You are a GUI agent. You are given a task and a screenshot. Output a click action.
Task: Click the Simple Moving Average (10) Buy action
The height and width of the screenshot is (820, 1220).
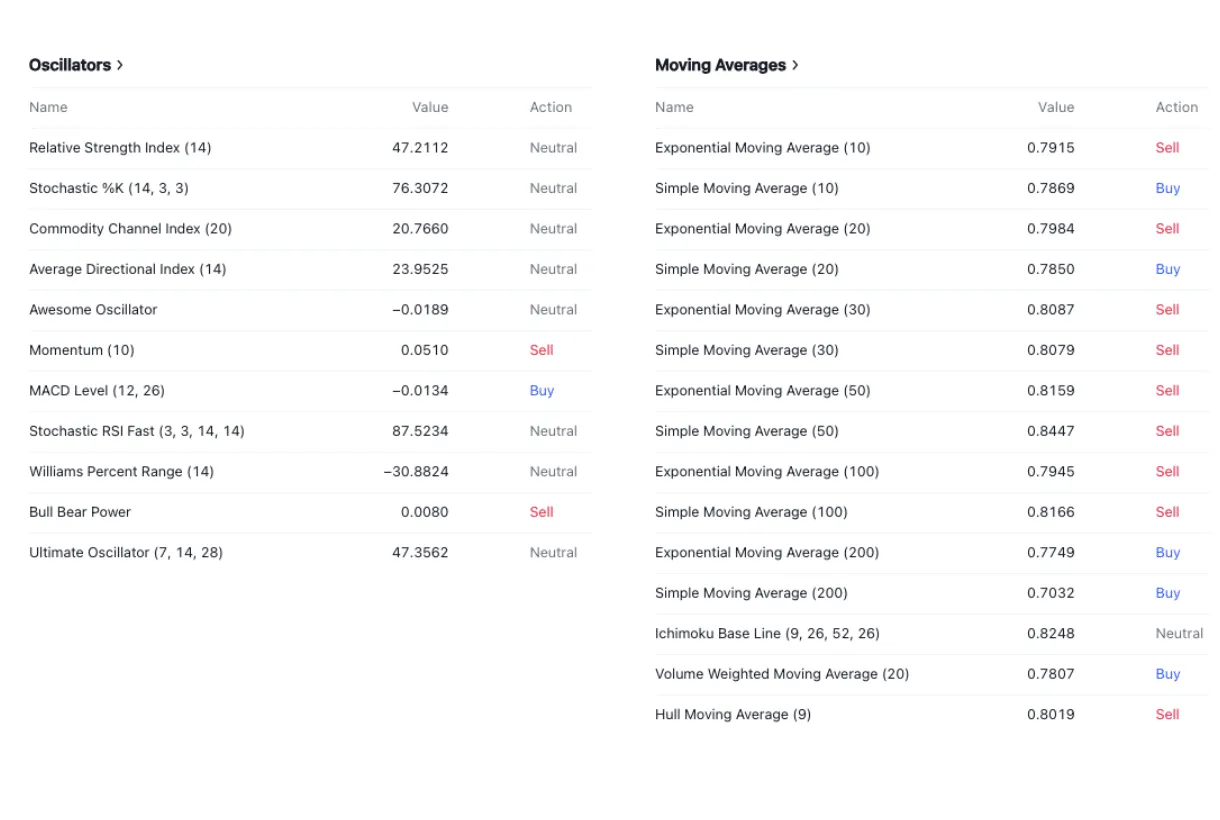tap(1167, 188)
